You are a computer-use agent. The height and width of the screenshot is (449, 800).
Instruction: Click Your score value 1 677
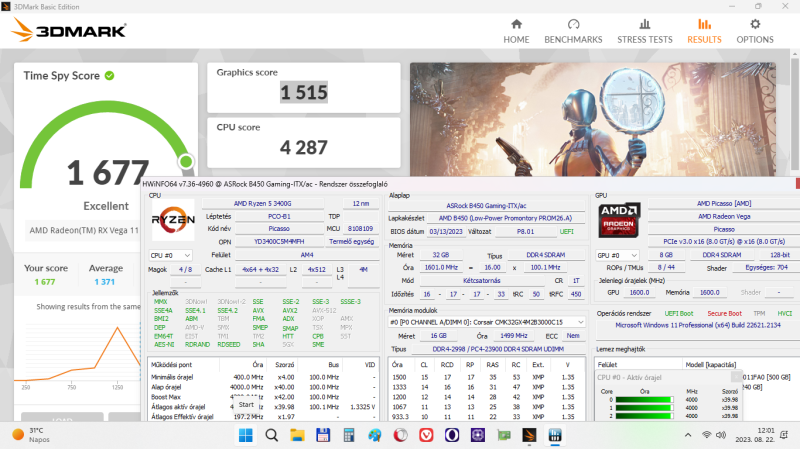pyautogui.click(x=45, y=282)
